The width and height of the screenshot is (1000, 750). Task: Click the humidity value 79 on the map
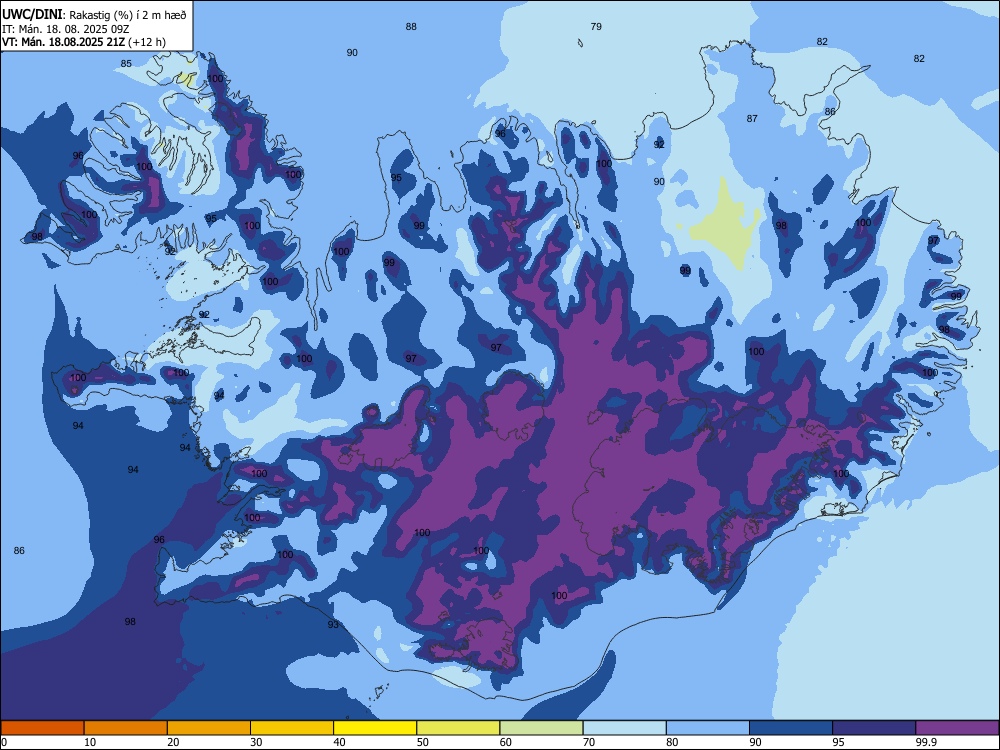click(596, 27)
